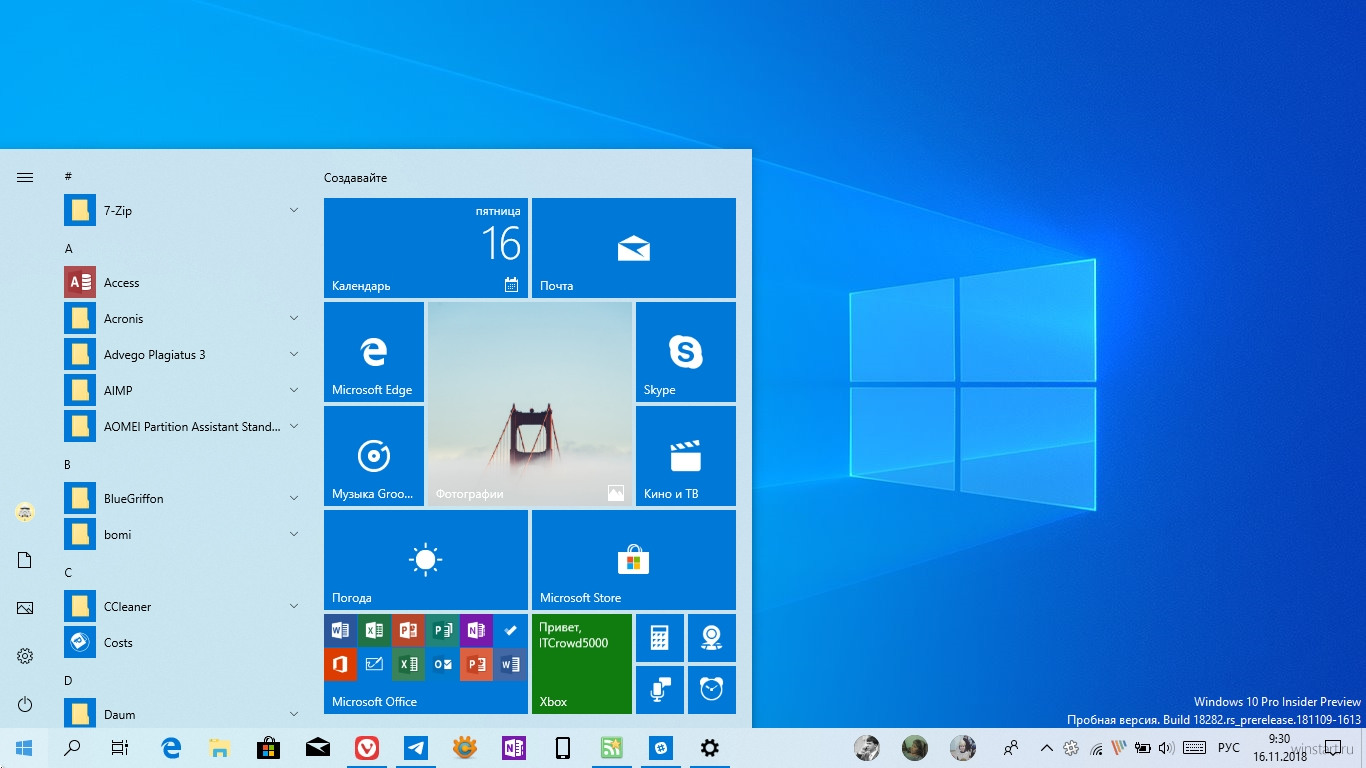
Task: Open Settings gear in the Start sidebar
Action: [25, 656]
